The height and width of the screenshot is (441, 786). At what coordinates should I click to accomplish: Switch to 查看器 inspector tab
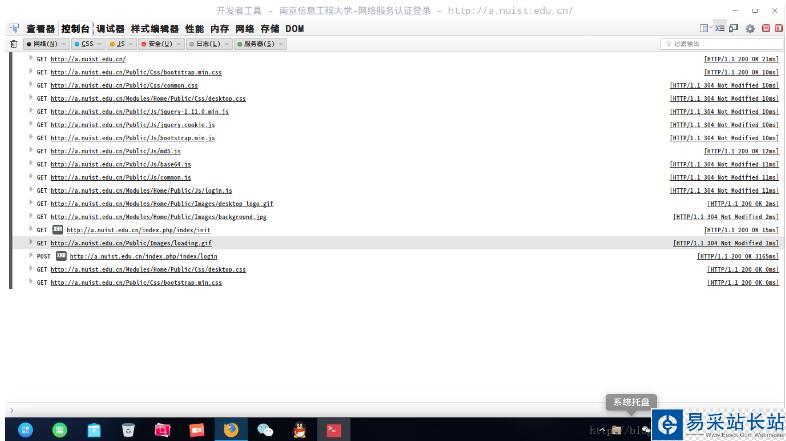(40, 29)
